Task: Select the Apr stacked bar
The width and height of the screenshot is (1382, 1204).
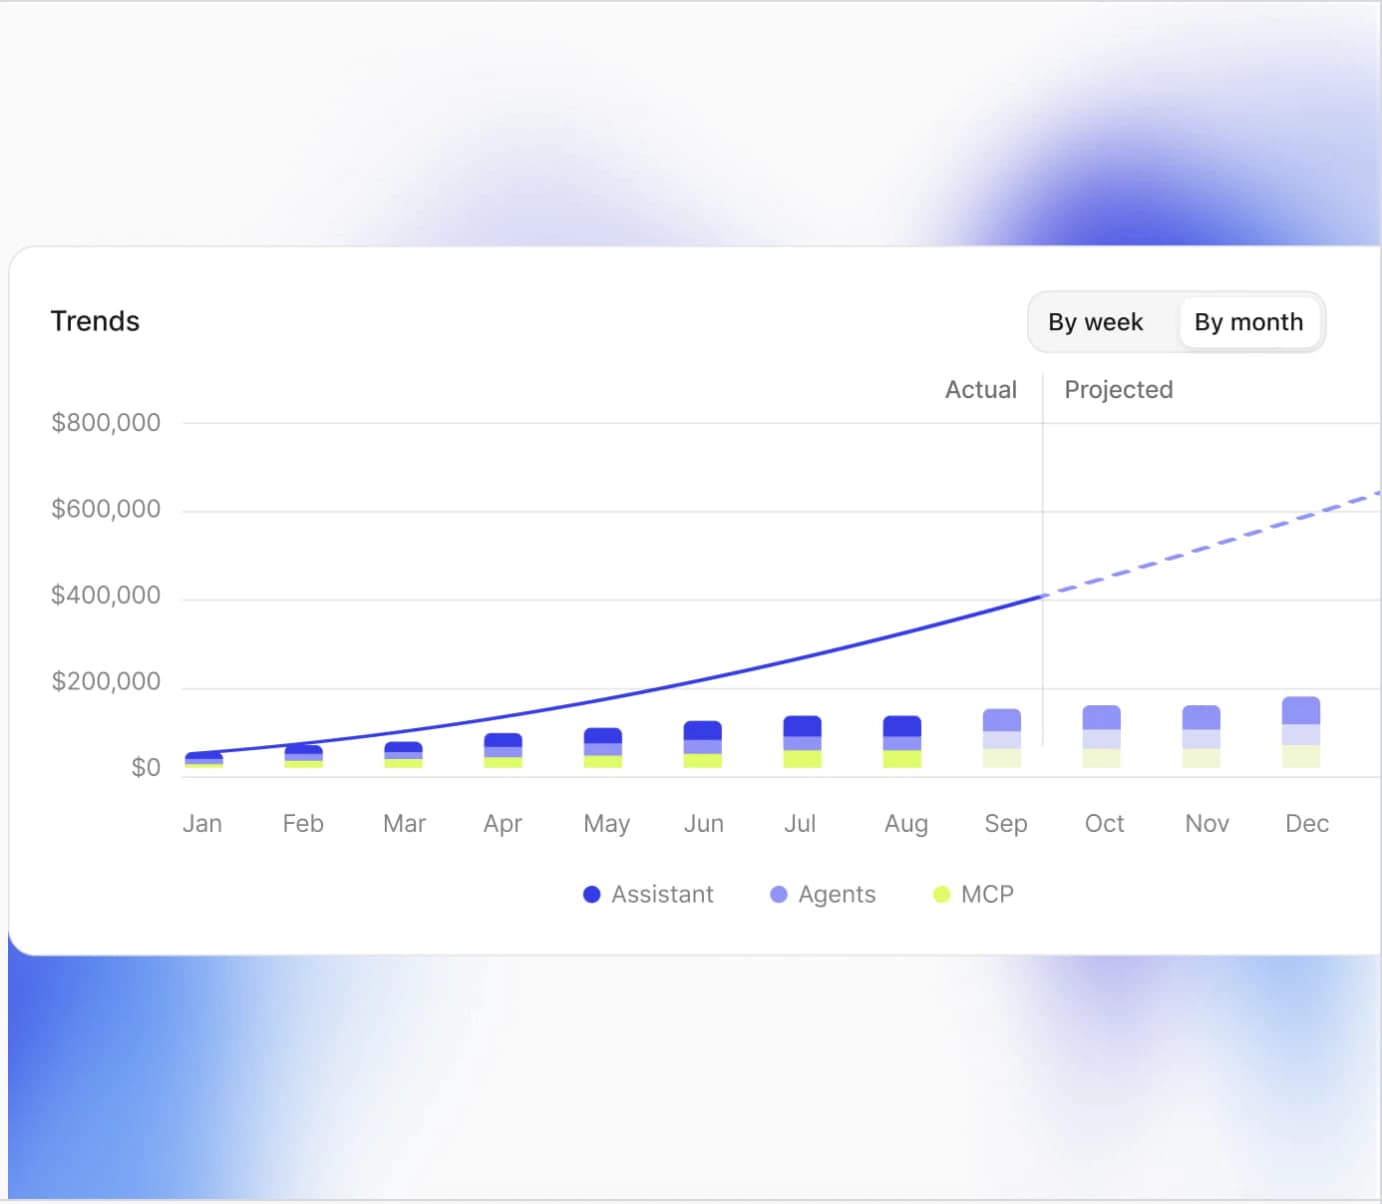Action: click(503, 750)
